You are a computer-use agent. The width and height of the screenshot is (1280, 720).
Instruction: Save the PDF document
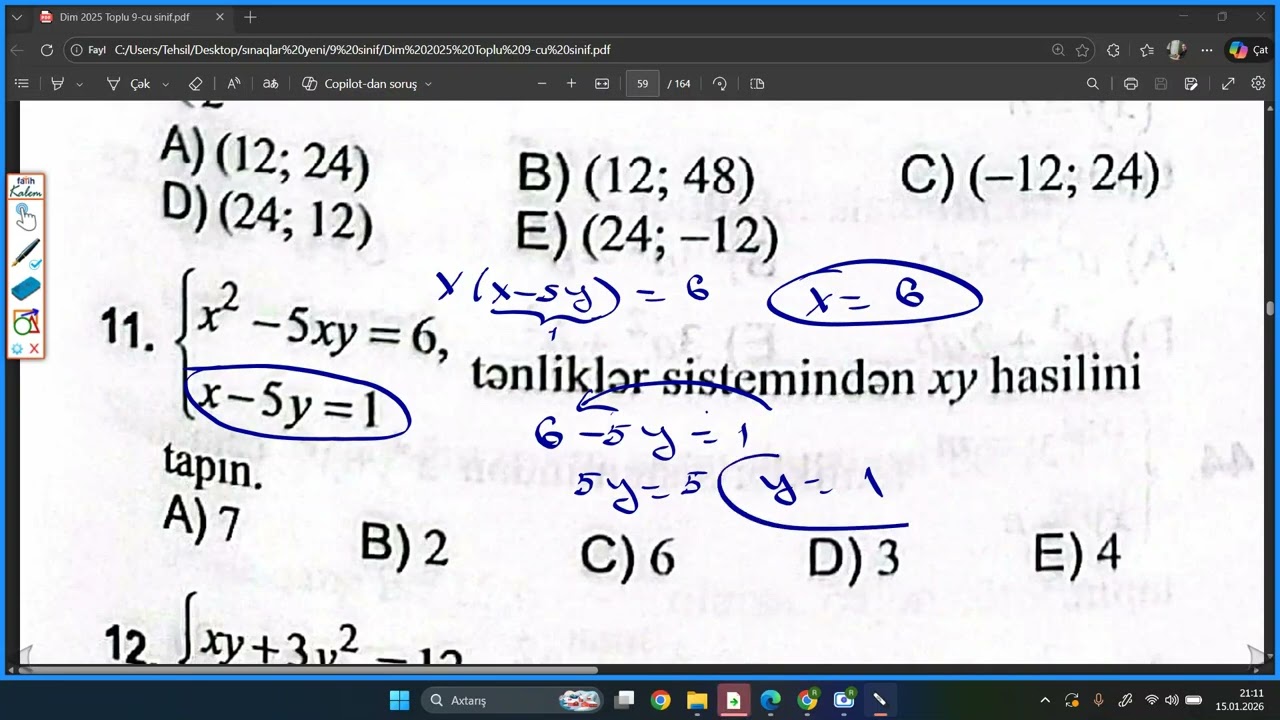(1161, 84)
